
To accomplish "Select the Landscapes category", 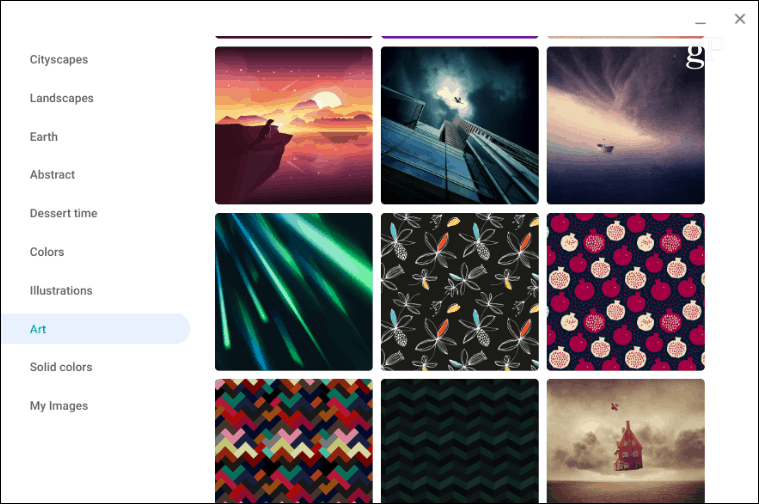I will [x=61, y=98].
